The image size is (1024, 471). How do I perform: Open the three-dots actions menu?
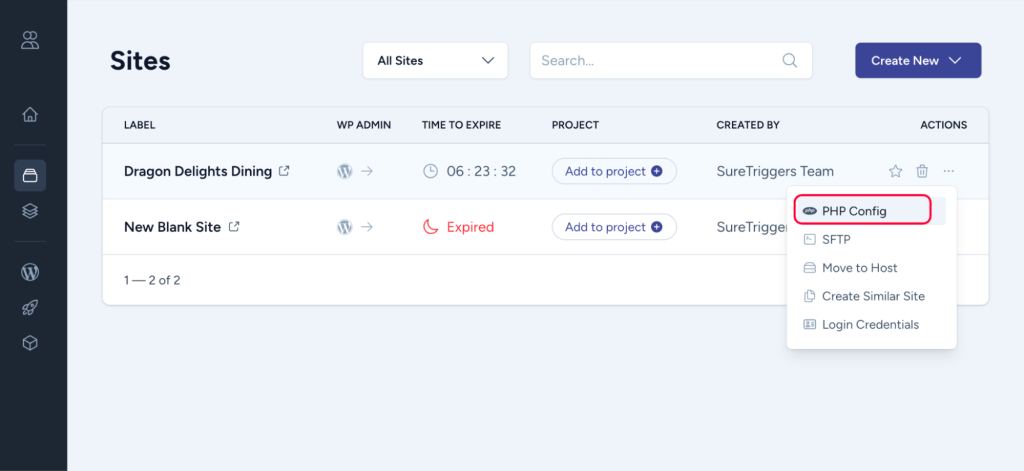[x=949, y=171]
